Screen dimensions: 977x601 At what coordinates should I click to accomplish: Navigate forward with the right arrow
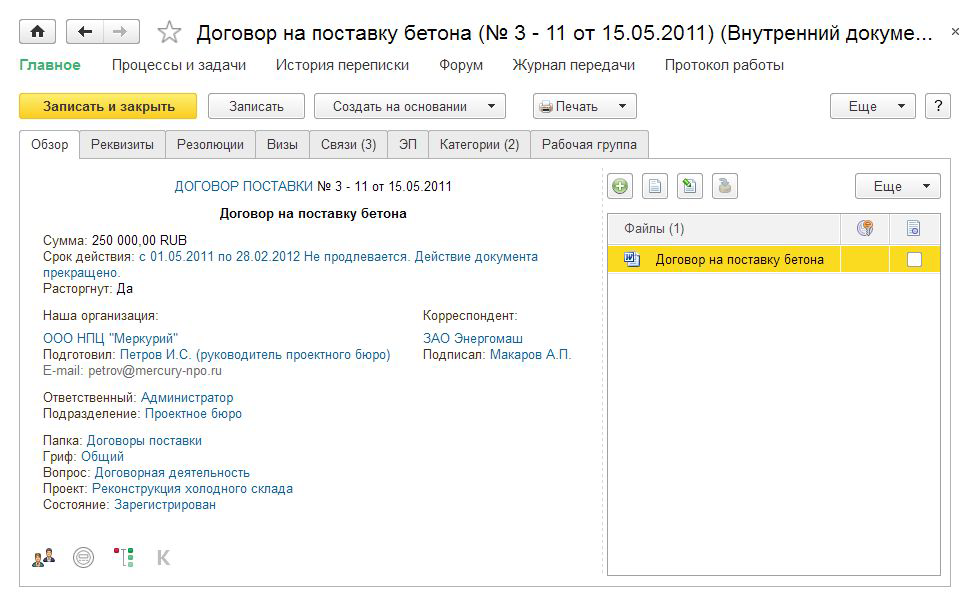coord(121,32)
